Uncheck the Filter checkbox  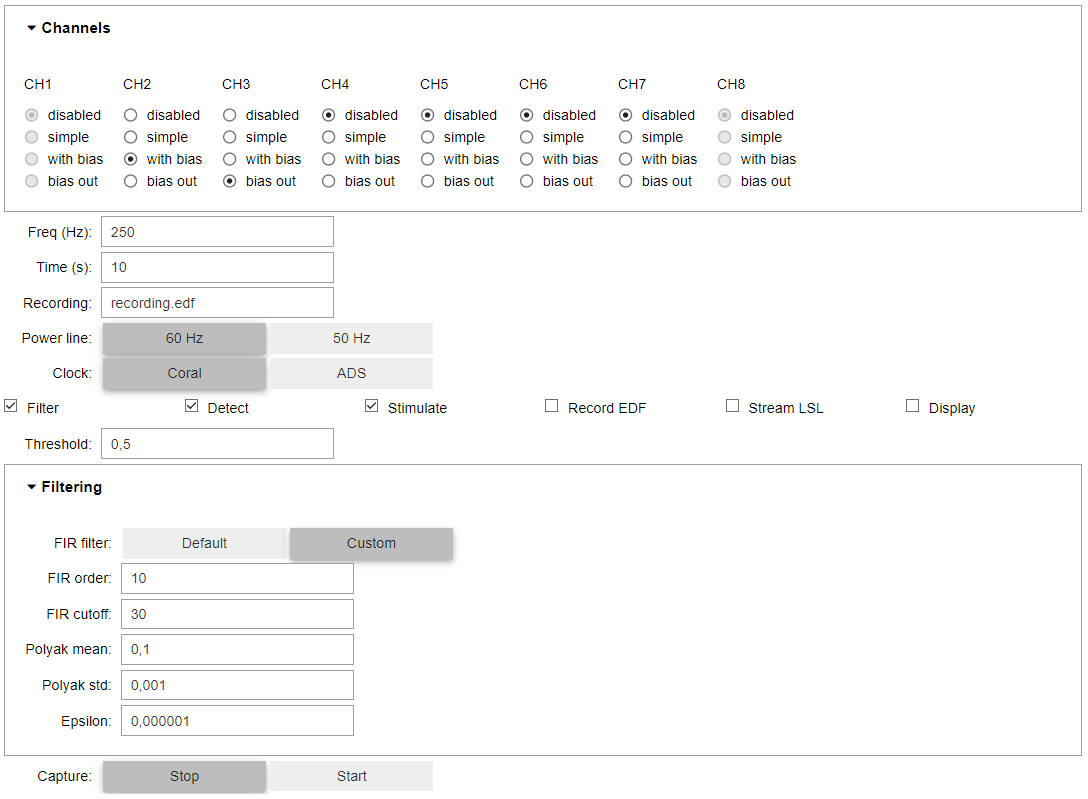[x=9, y=405]
